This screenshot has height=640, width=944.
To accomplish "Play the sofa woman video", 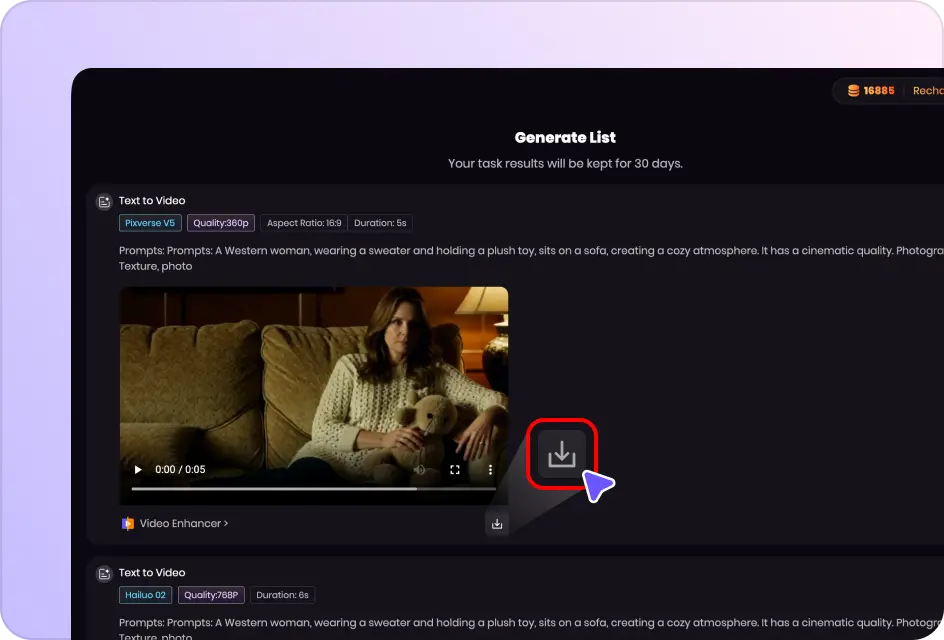I will (138, 470).
